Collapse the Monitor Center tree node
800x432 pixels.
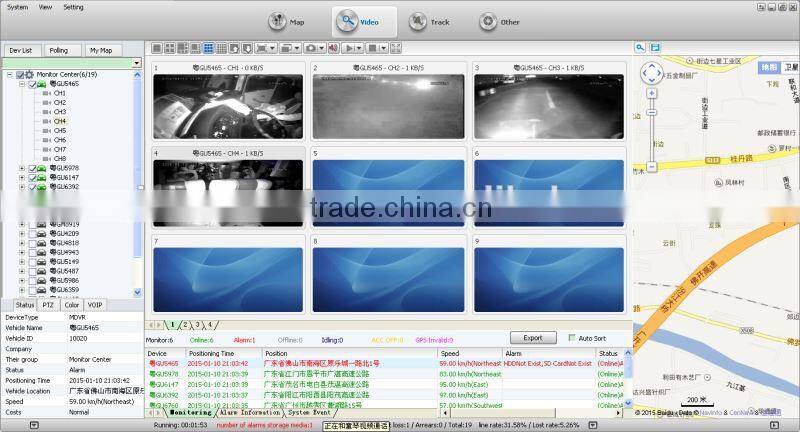10,74
